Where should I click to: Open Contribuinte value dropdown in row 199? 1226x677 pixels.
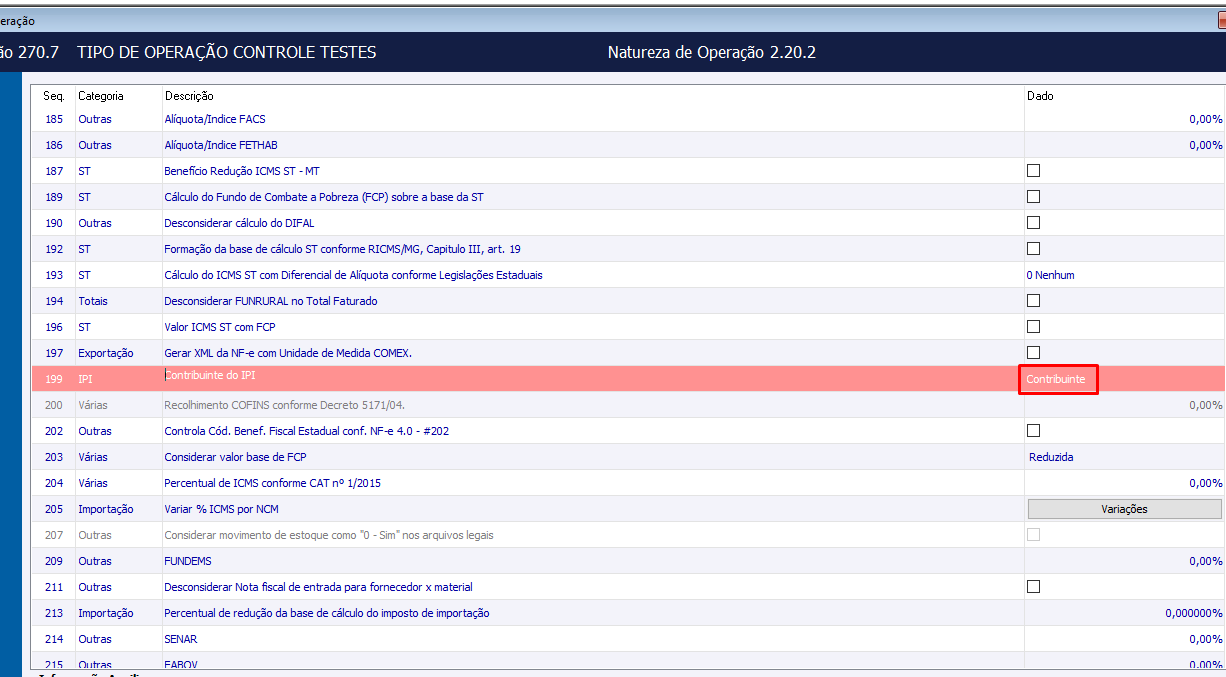point(1058,379)
